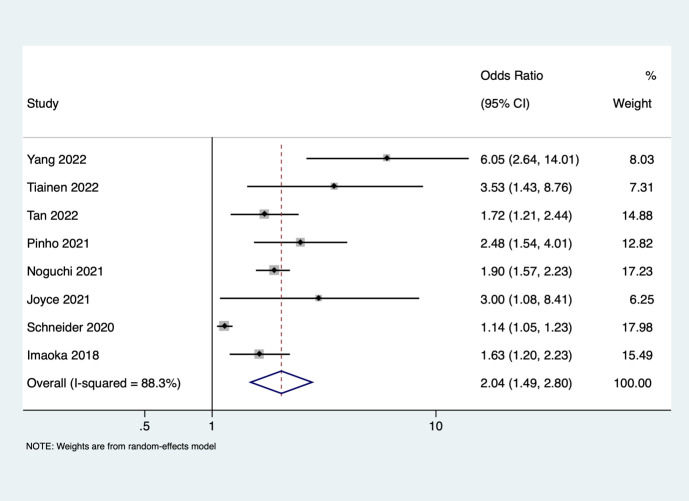Click the Yang 2022 study label
This screenshot has height=501, width=689.
(57, 159)
